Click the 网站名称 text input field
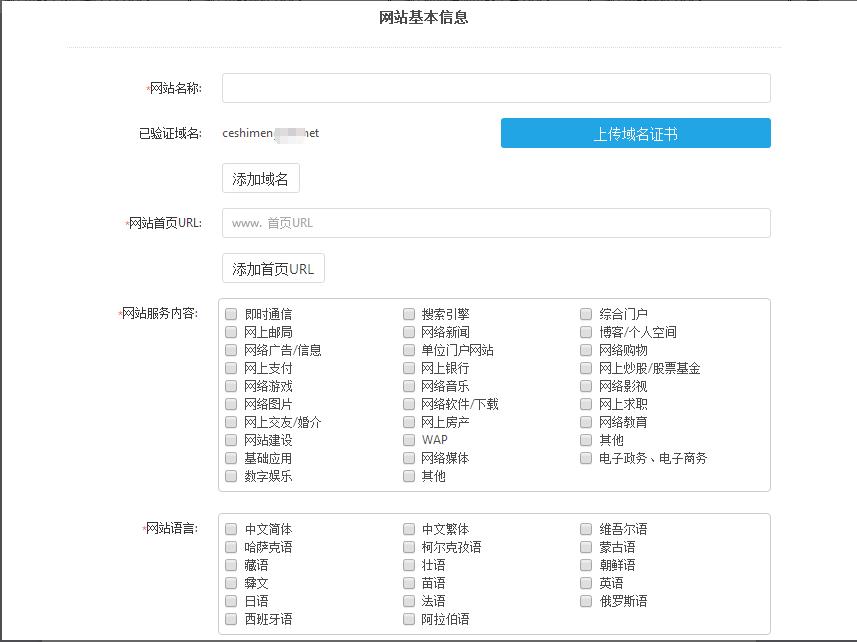This screenshot has height=642, width=857. point(496,88)
